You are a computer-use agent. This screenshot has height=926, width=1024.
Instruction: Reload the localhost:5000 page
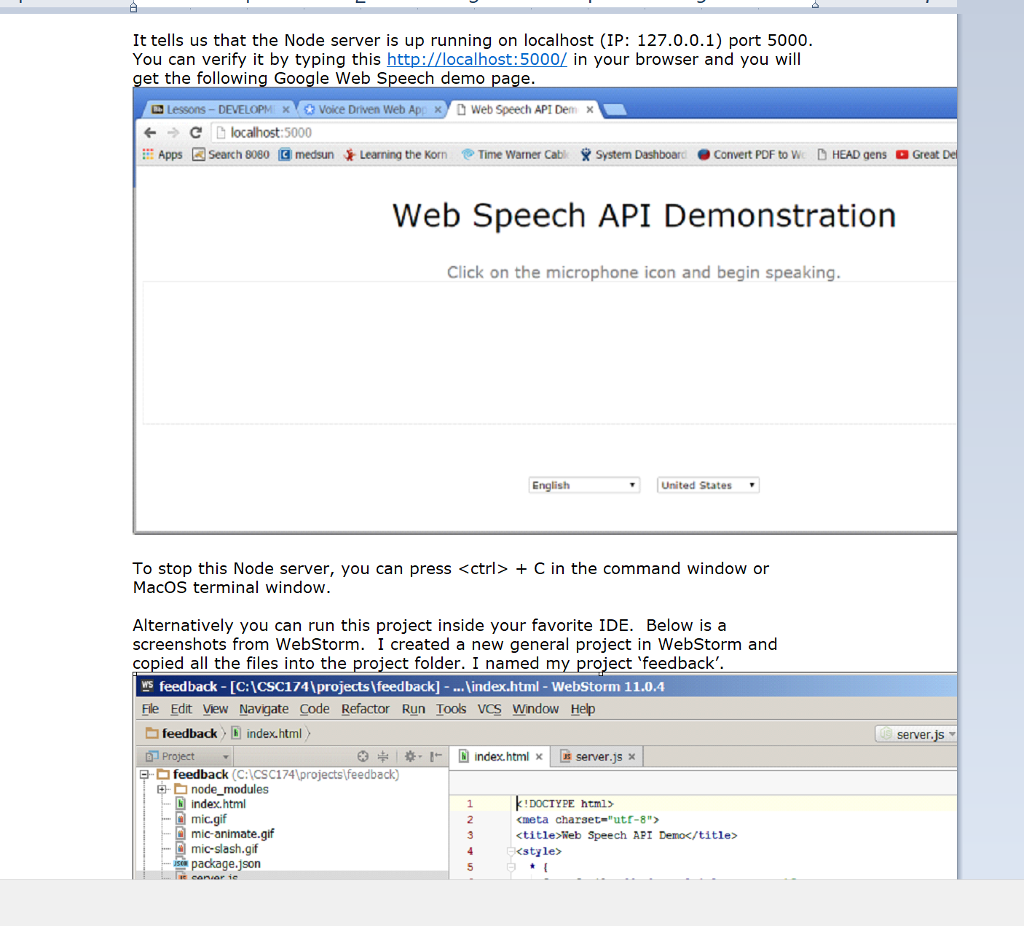point(196,133)
